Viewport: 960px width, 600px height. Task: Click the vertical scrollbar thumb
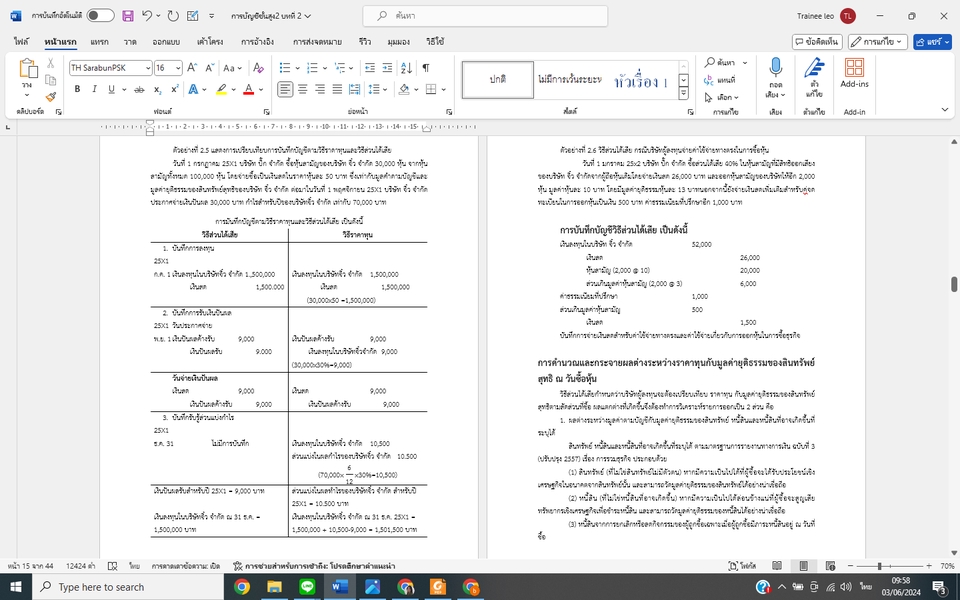coord(953,284)
